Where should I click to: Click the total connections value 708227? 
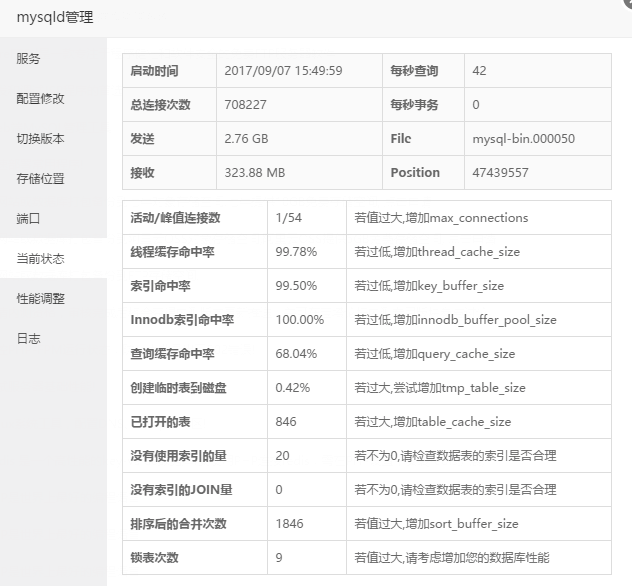(x=246, y=105)
